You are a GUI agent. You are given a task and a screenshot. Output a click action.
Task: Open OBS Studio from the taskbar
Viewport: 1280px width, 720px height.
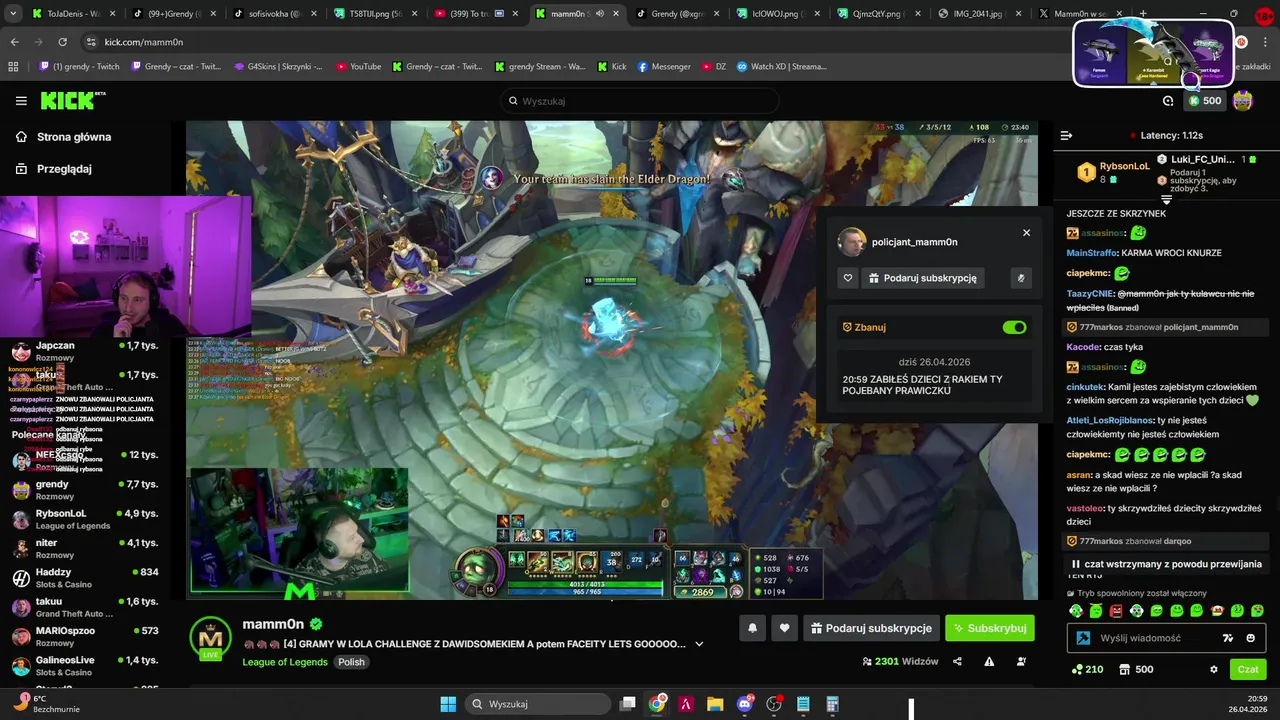click(x=773, y=704)
